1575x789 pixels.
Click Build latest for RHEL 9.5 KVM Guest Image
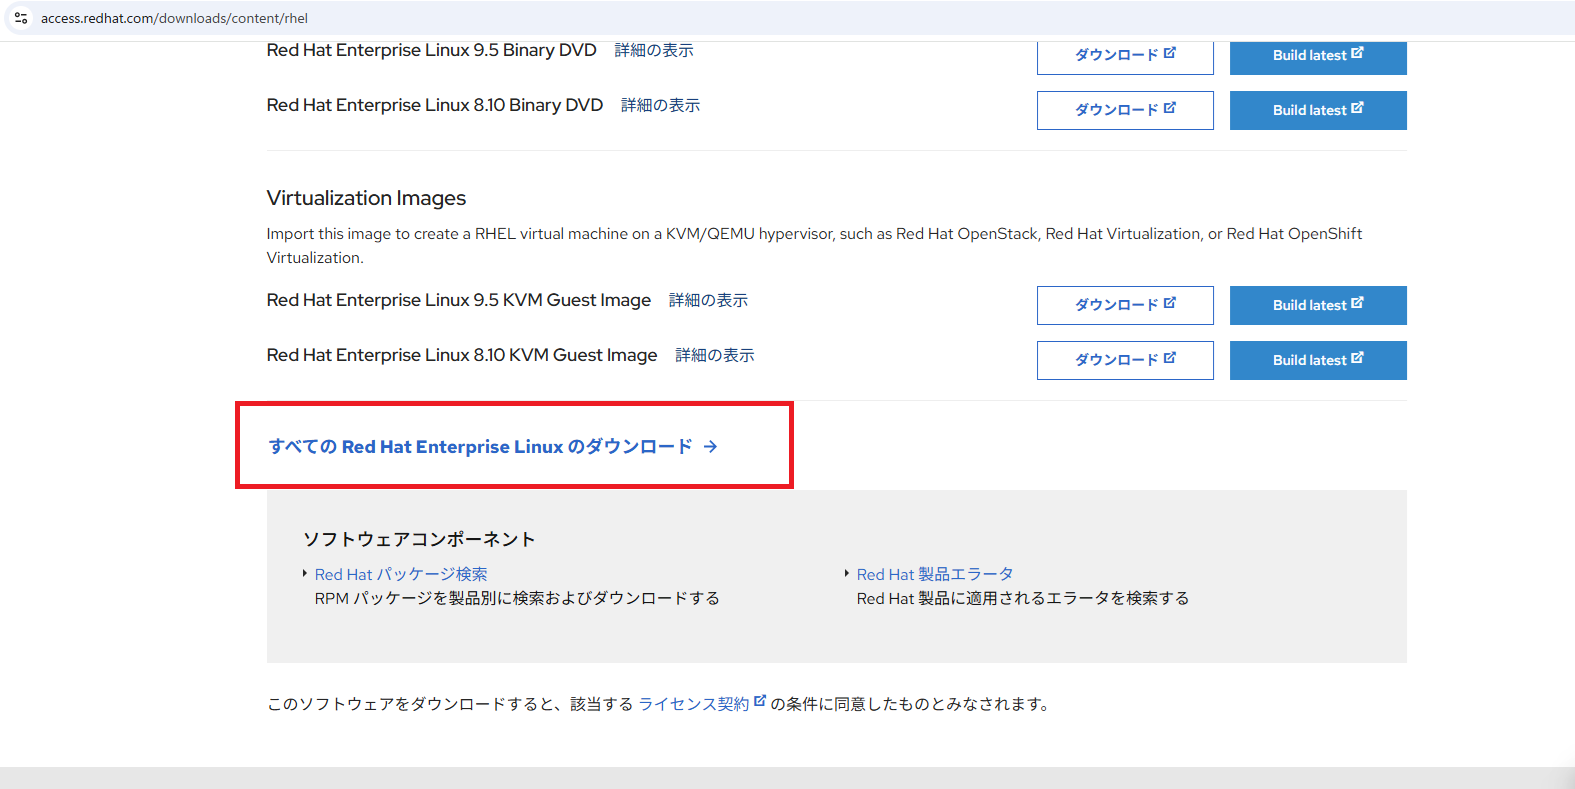tap(1317, 305)
